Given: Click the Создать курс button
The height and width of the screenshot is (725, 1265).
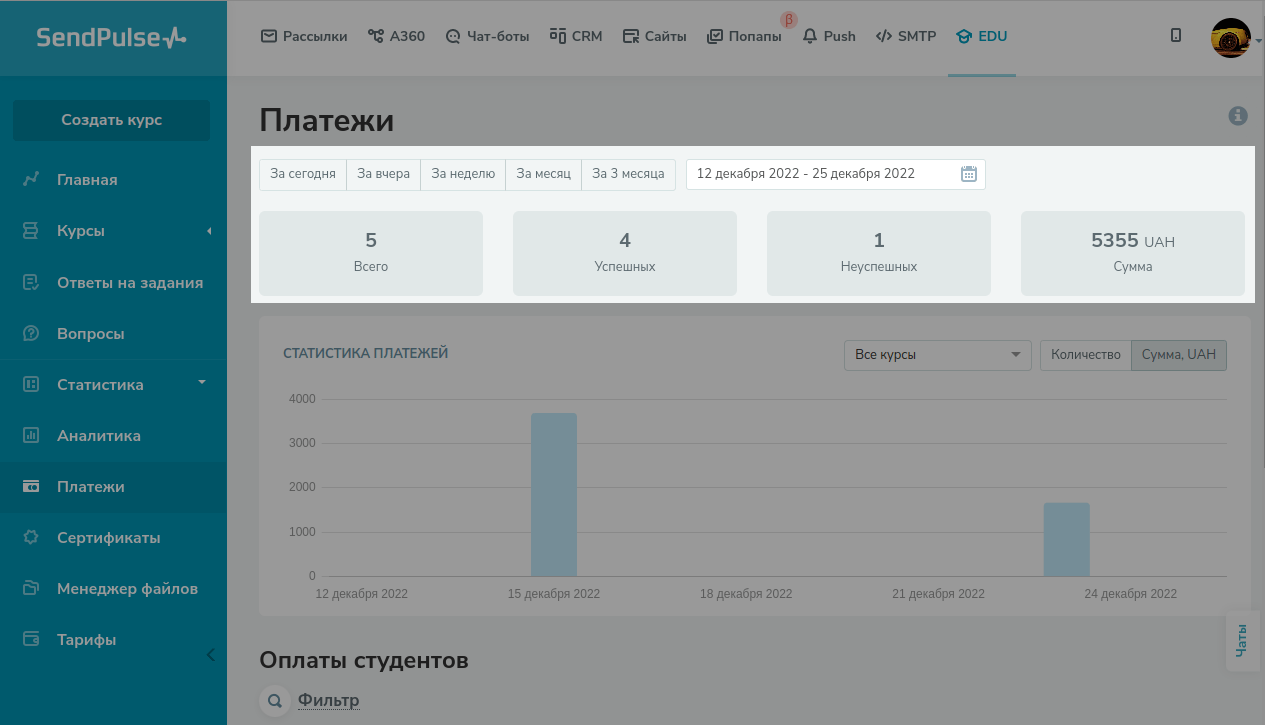Looking at the screenshot, I should [x=111, y=120].
